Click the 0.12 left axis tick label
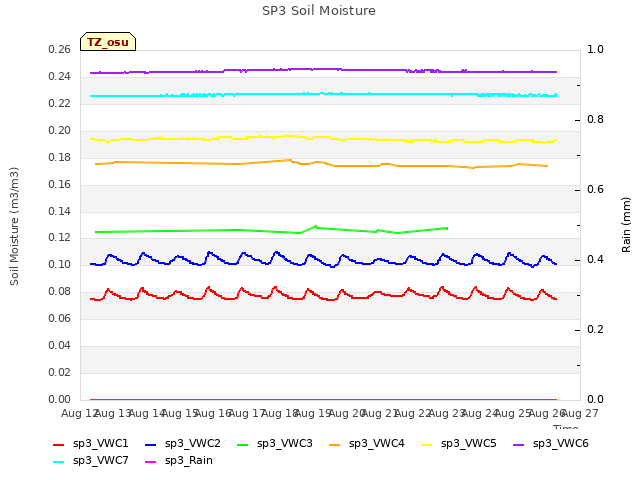 click(x=59, y=237)
